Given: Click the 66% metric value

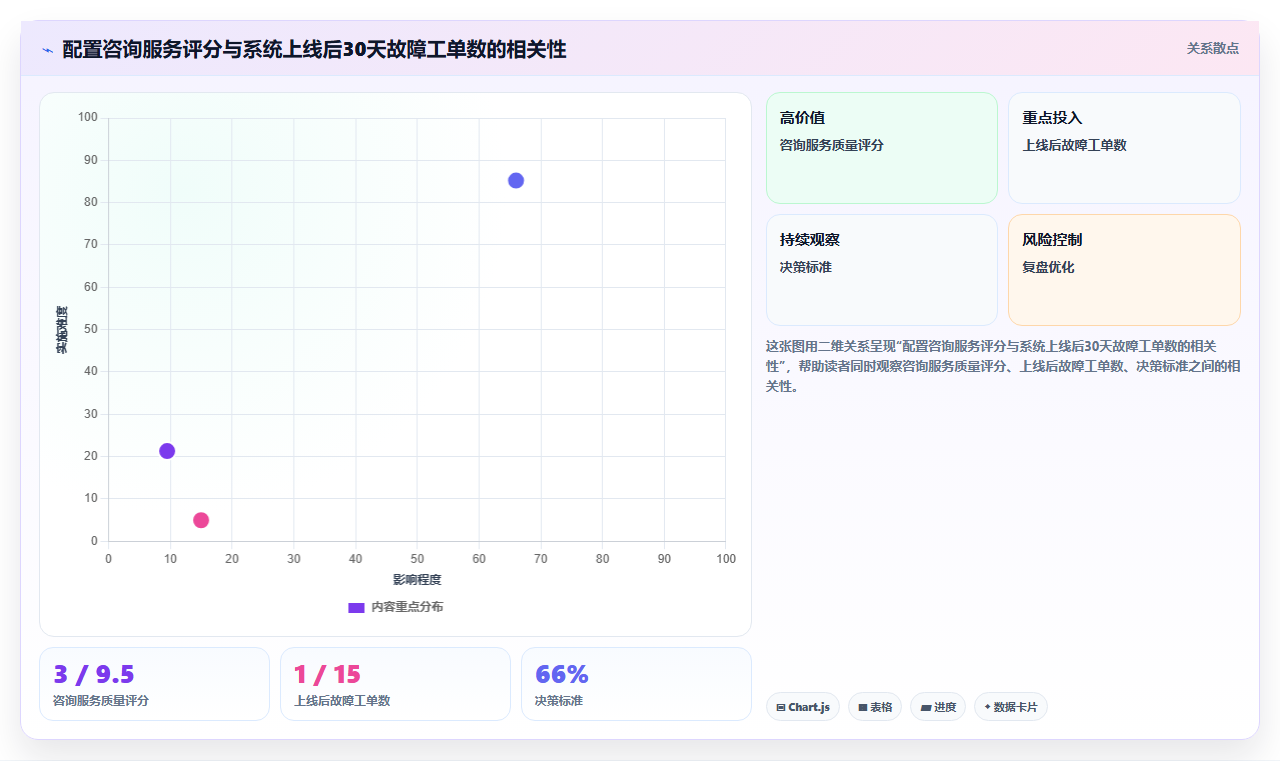Looking at the screenshot, I should point(562,674).
